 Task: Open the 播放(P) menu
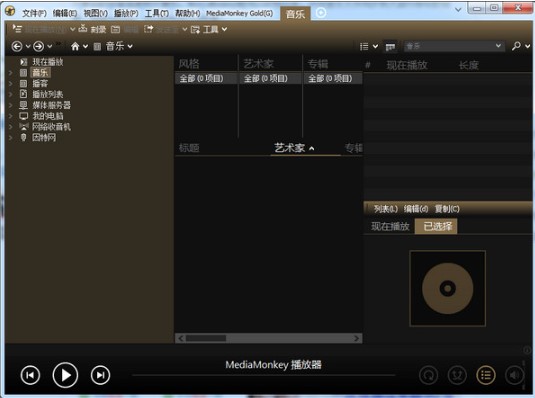126,13
